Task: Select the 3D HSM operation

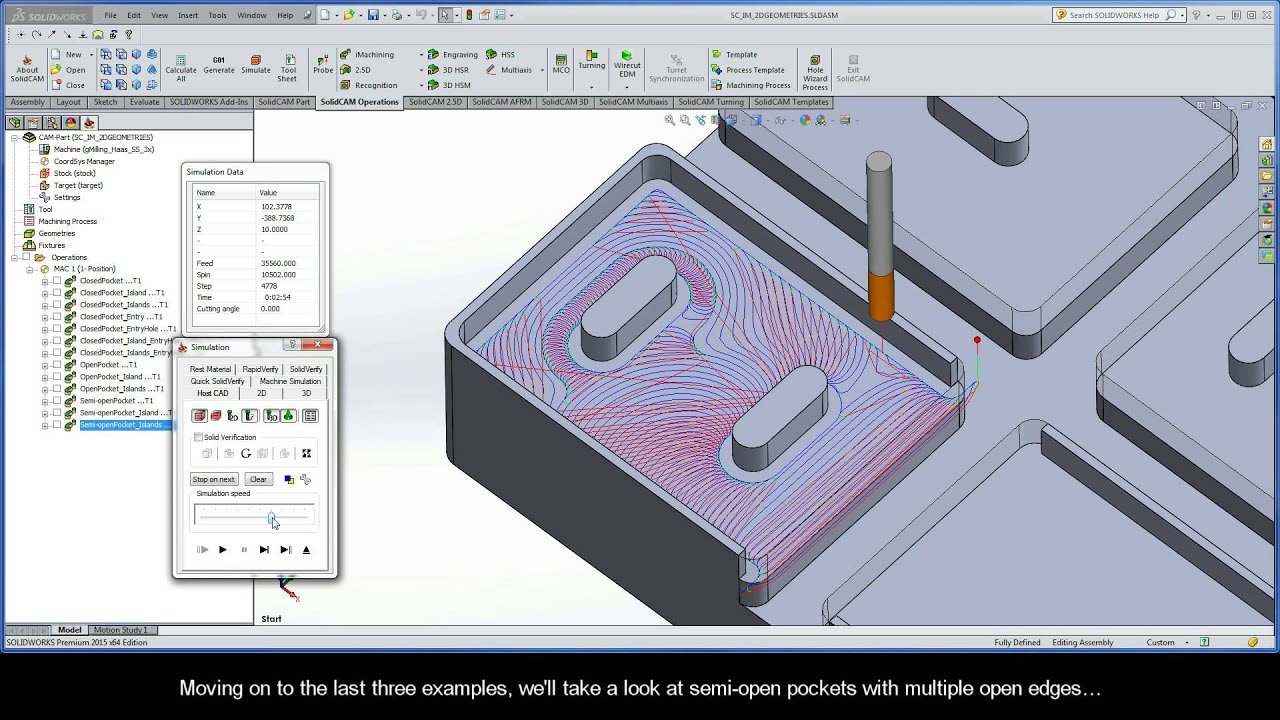Action: tap(449, 85)
